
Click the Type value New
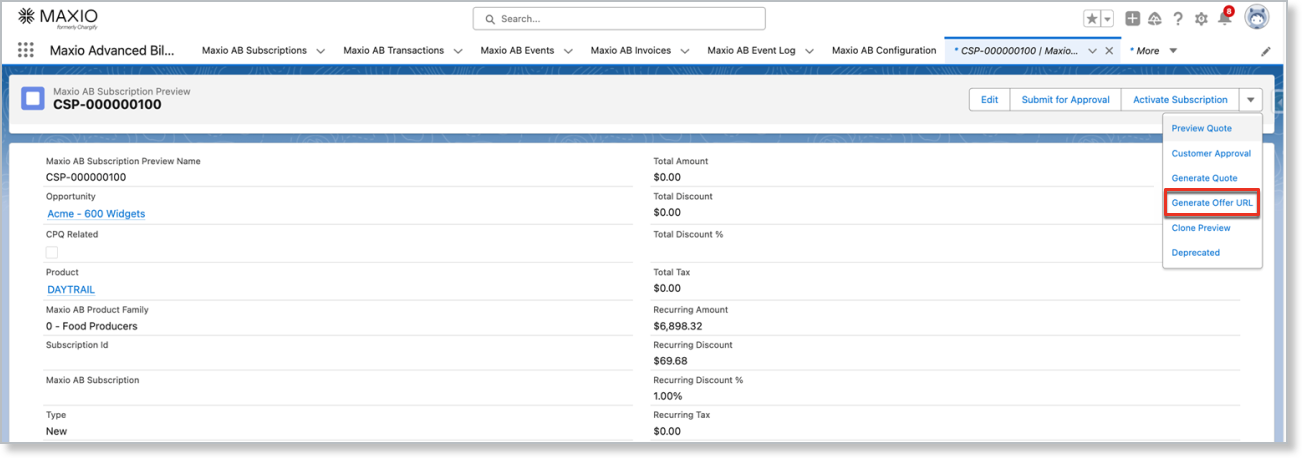coord(56,431)
